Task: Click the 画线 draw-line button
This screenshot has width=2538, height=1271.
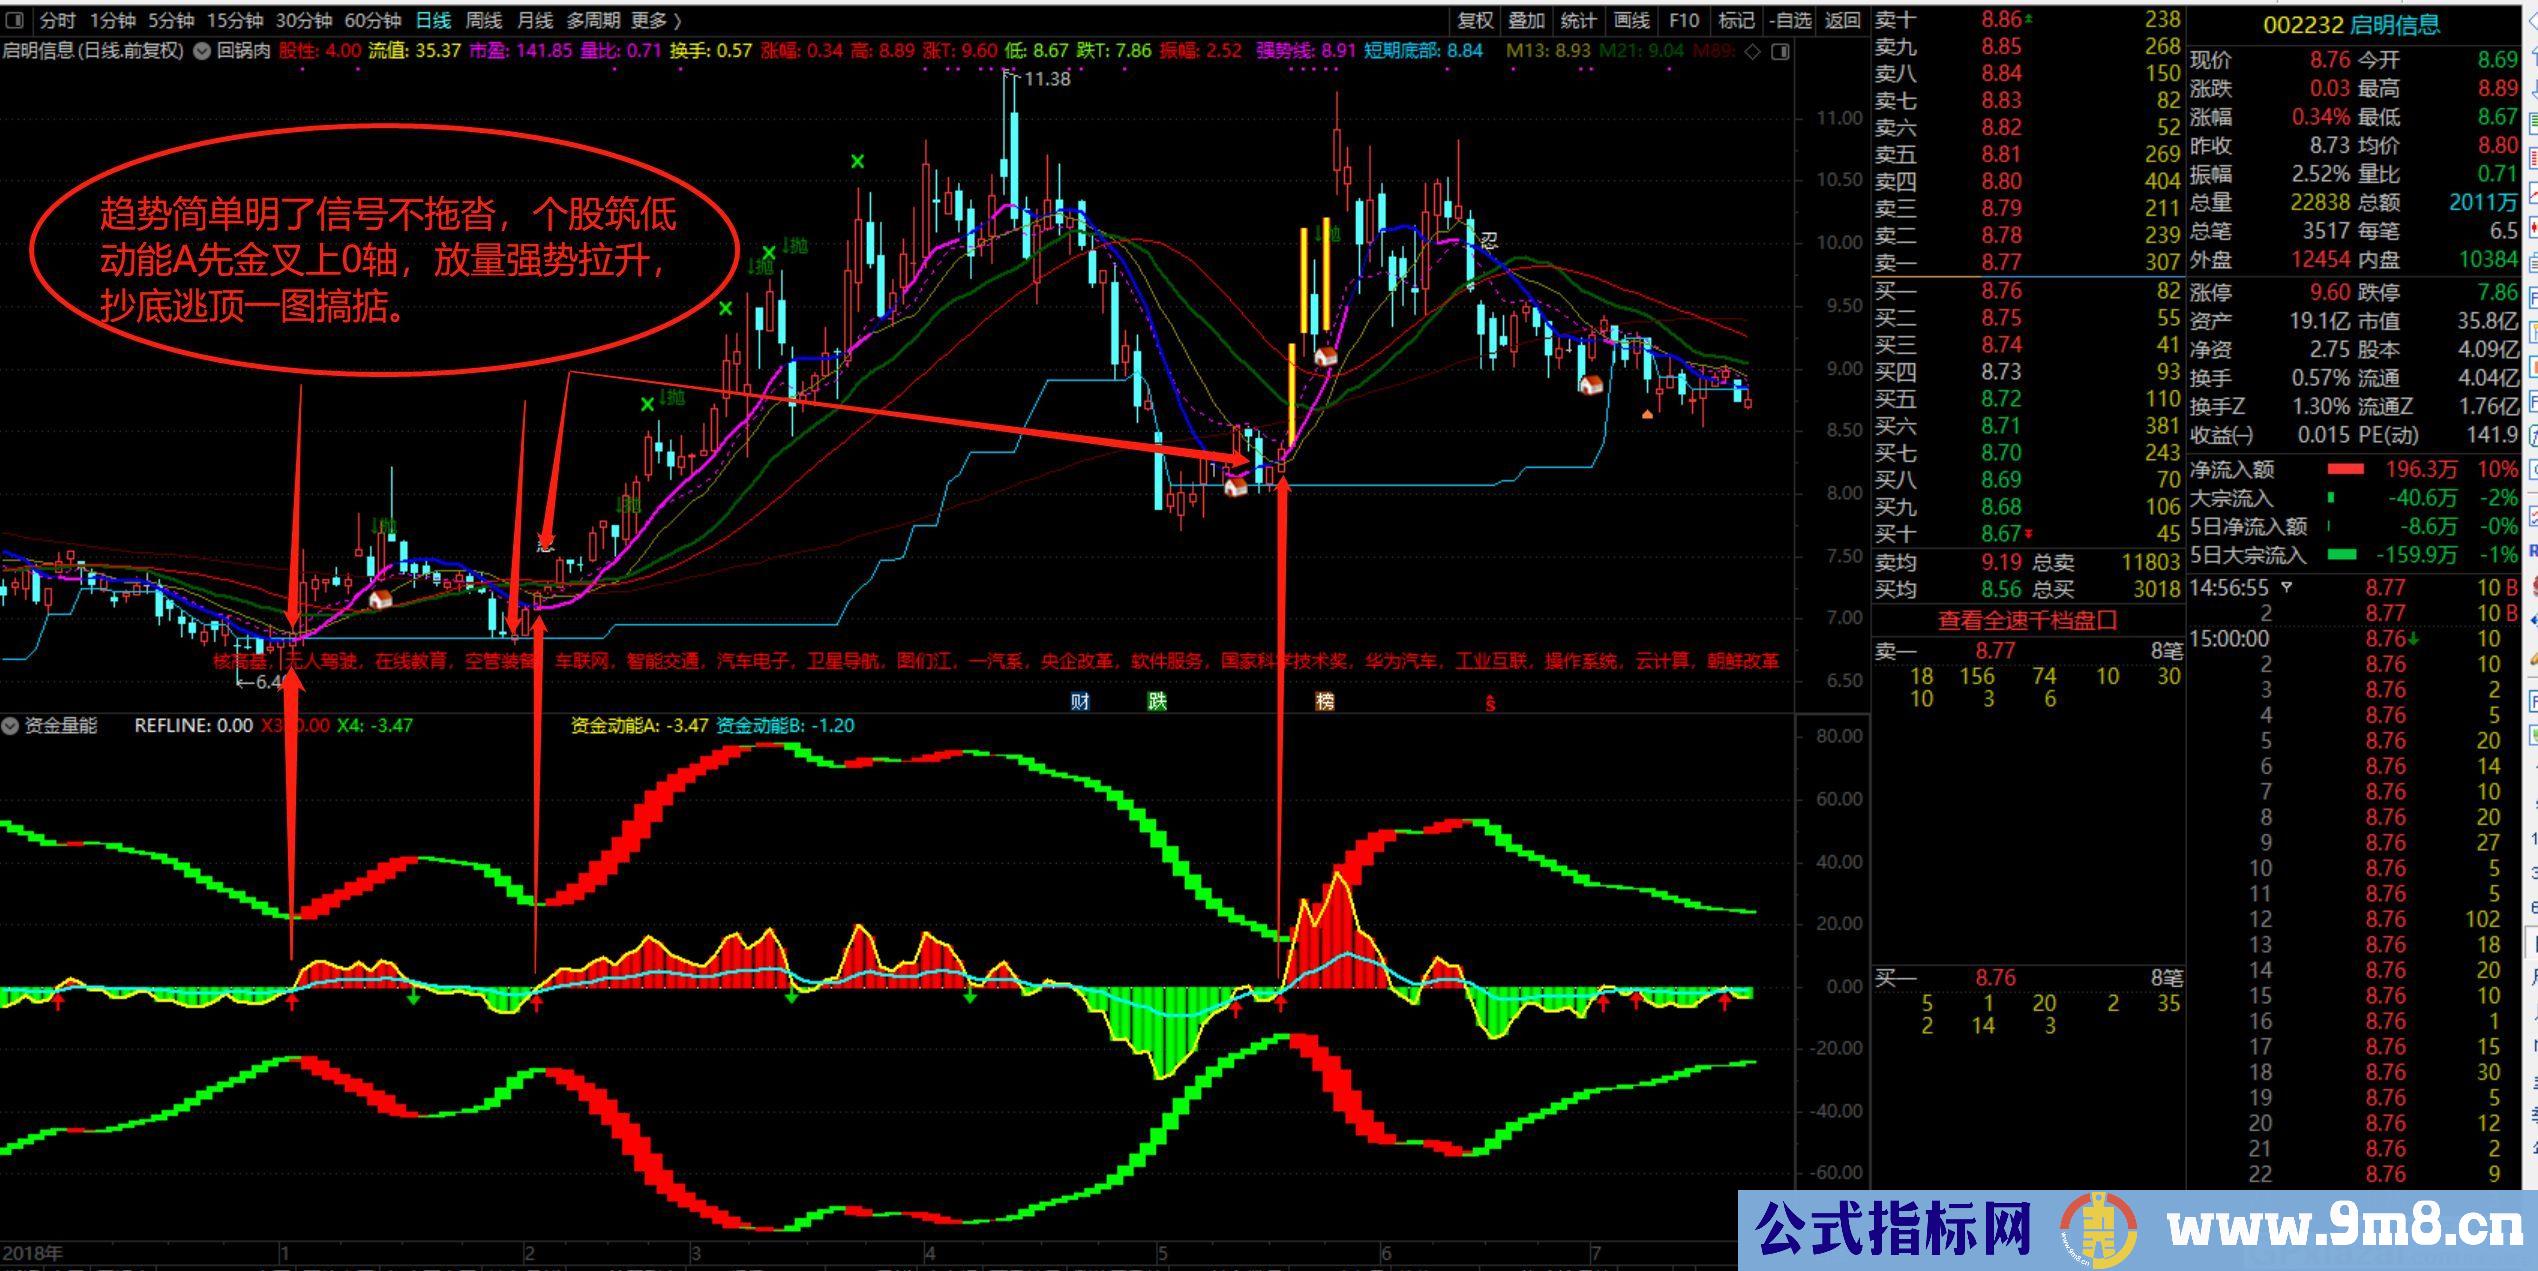Action: tap(1632, 20)
